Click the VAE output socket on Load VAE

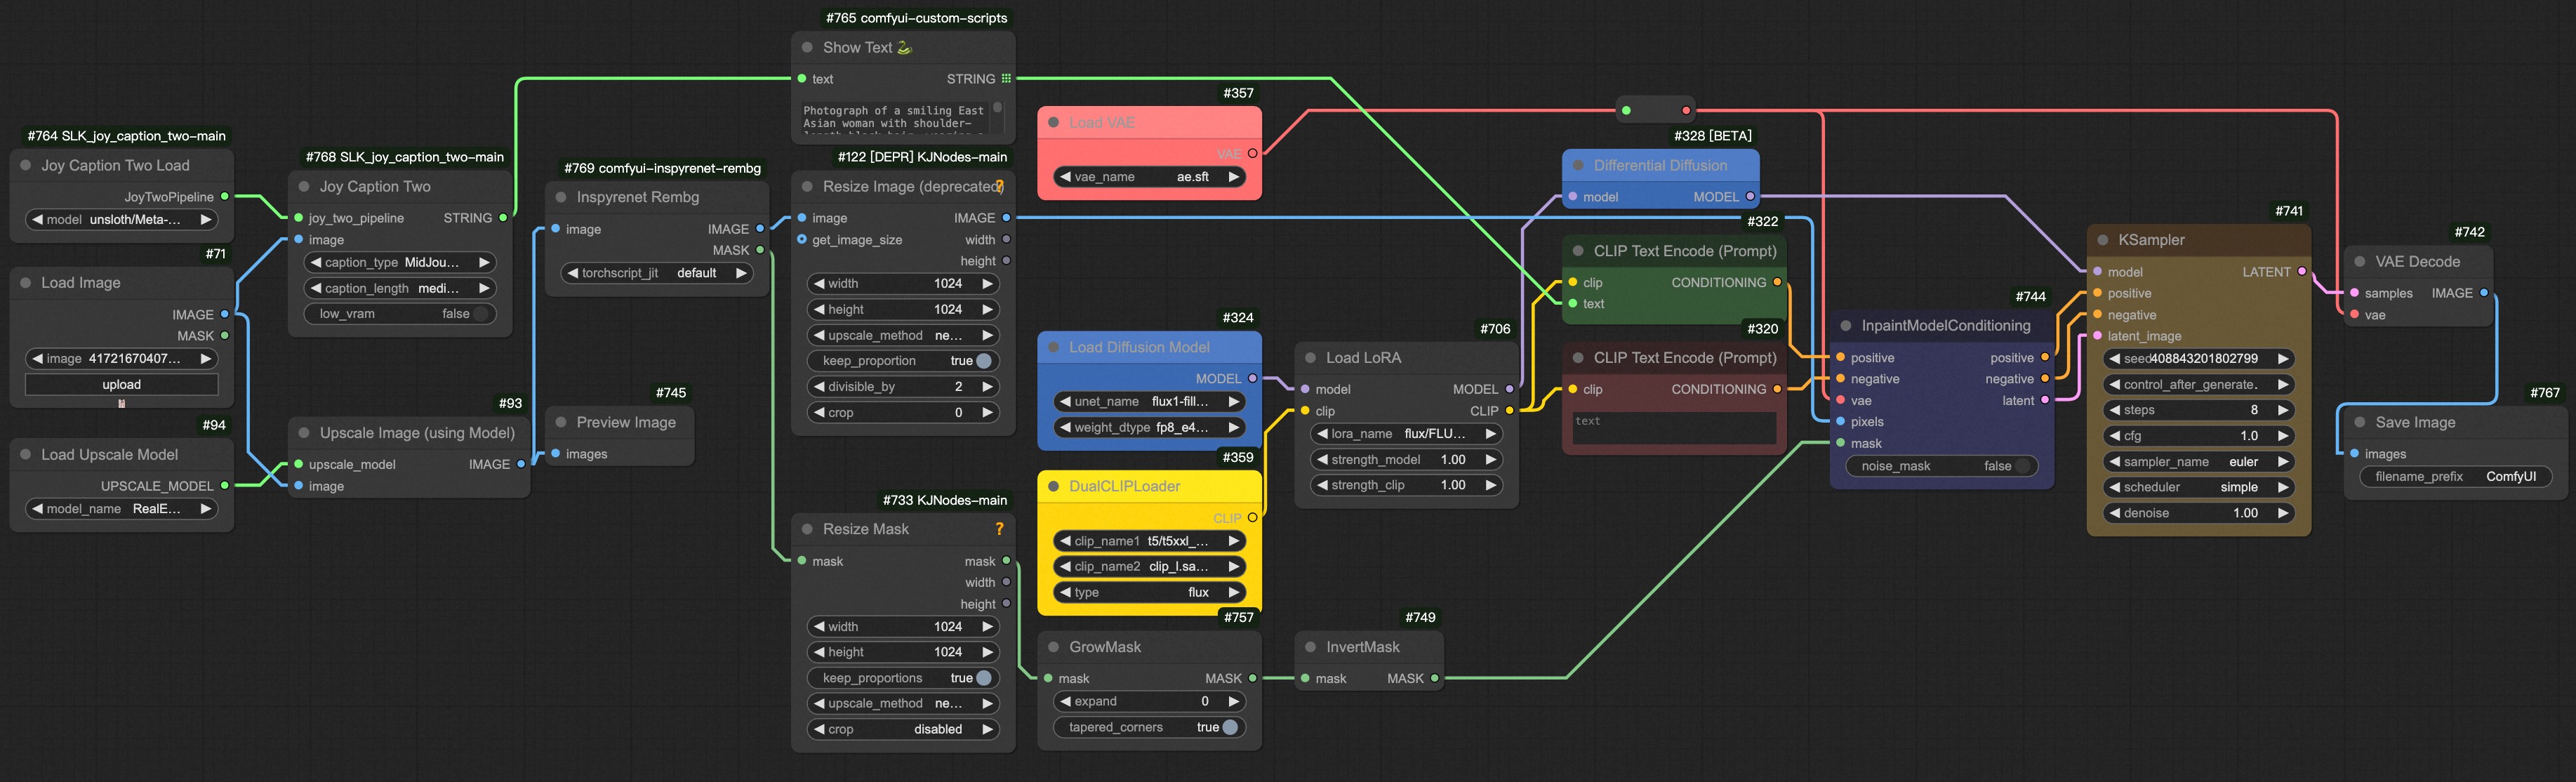click(x=1252, y=153)
